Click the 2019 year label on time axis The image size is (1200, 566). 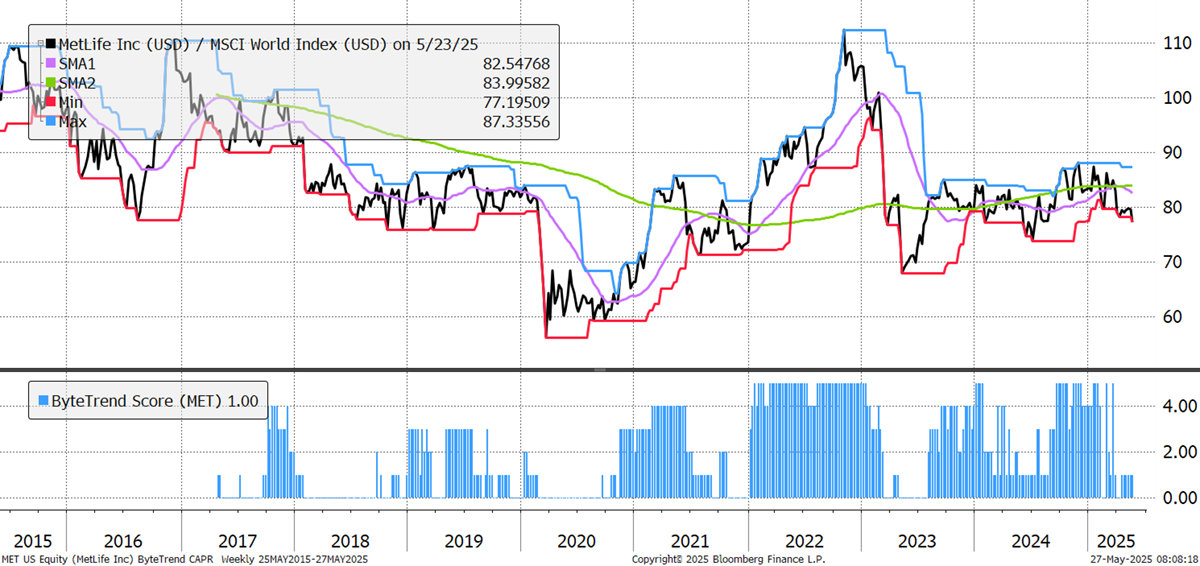464,541
